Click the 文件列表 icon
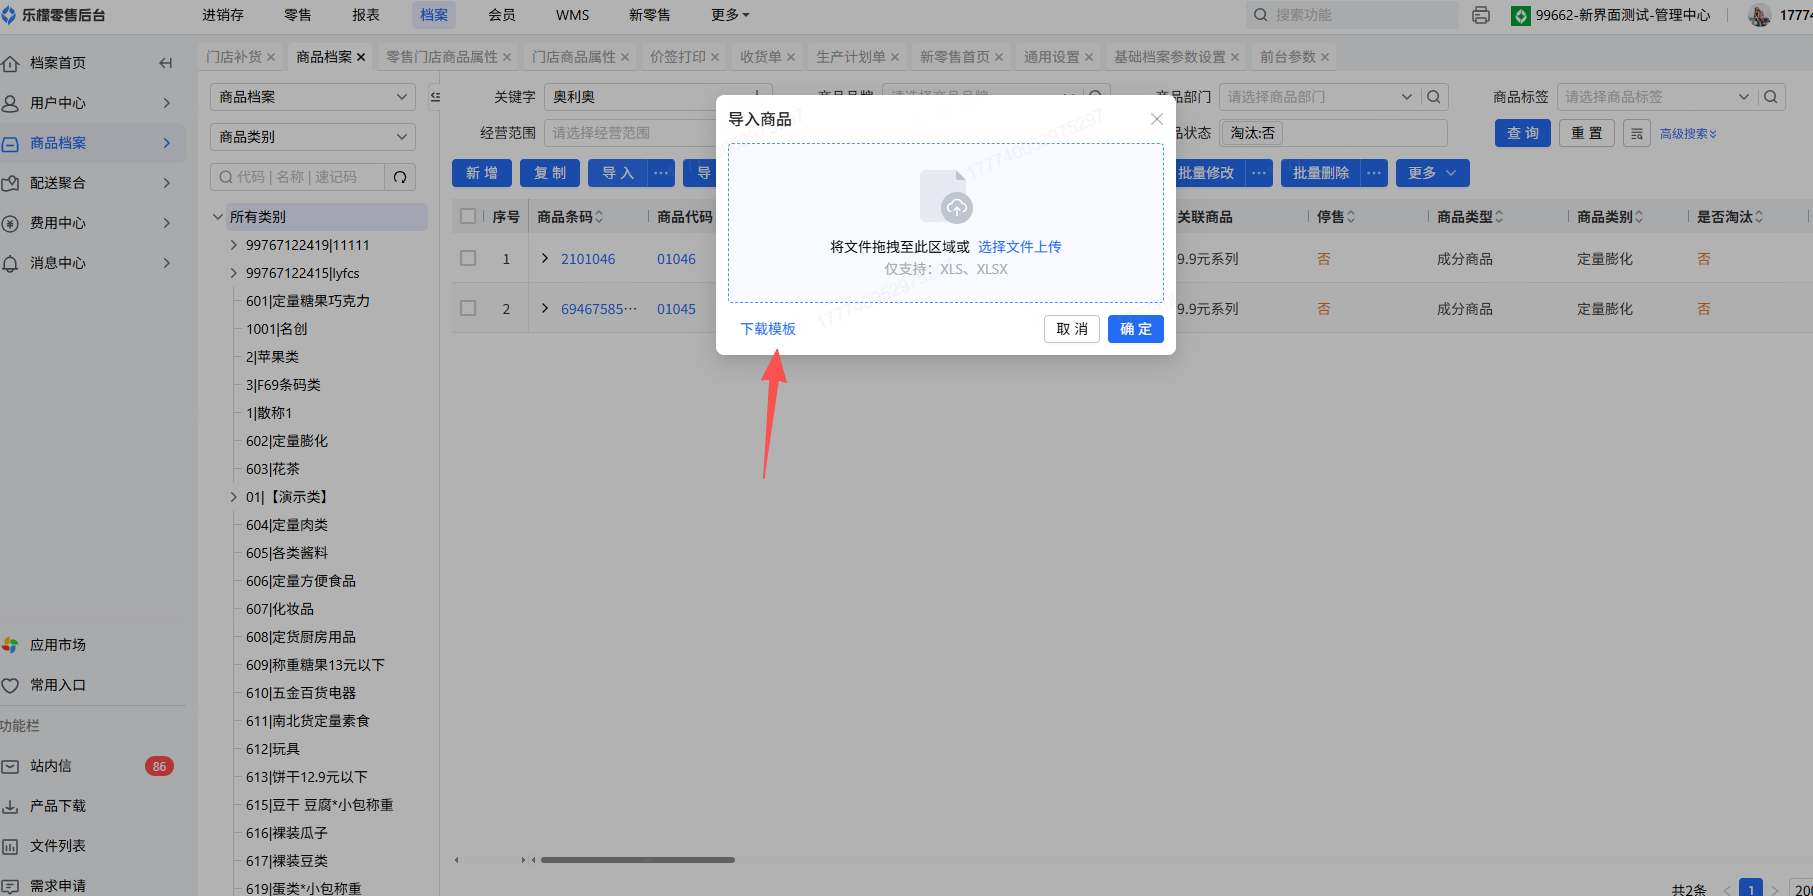 click(x=11, y=846)
